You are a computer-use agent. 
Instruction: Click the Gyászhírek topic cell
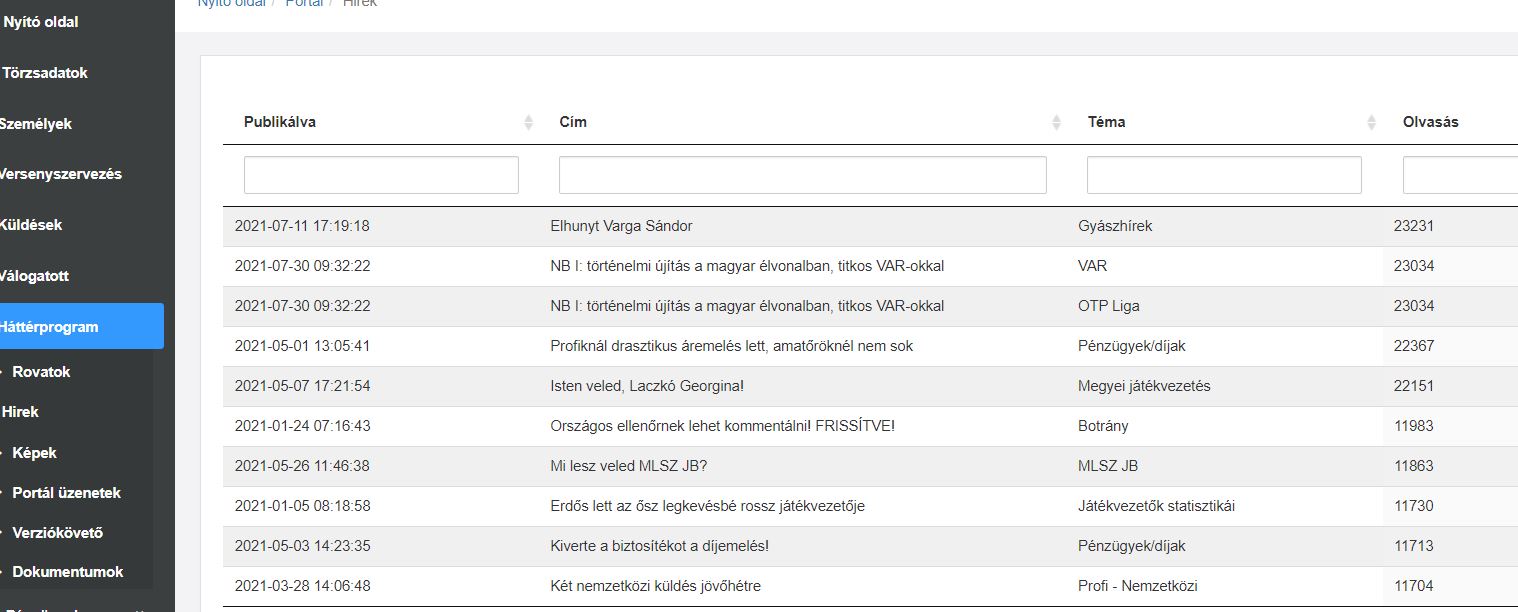[x=1115, y=226]
